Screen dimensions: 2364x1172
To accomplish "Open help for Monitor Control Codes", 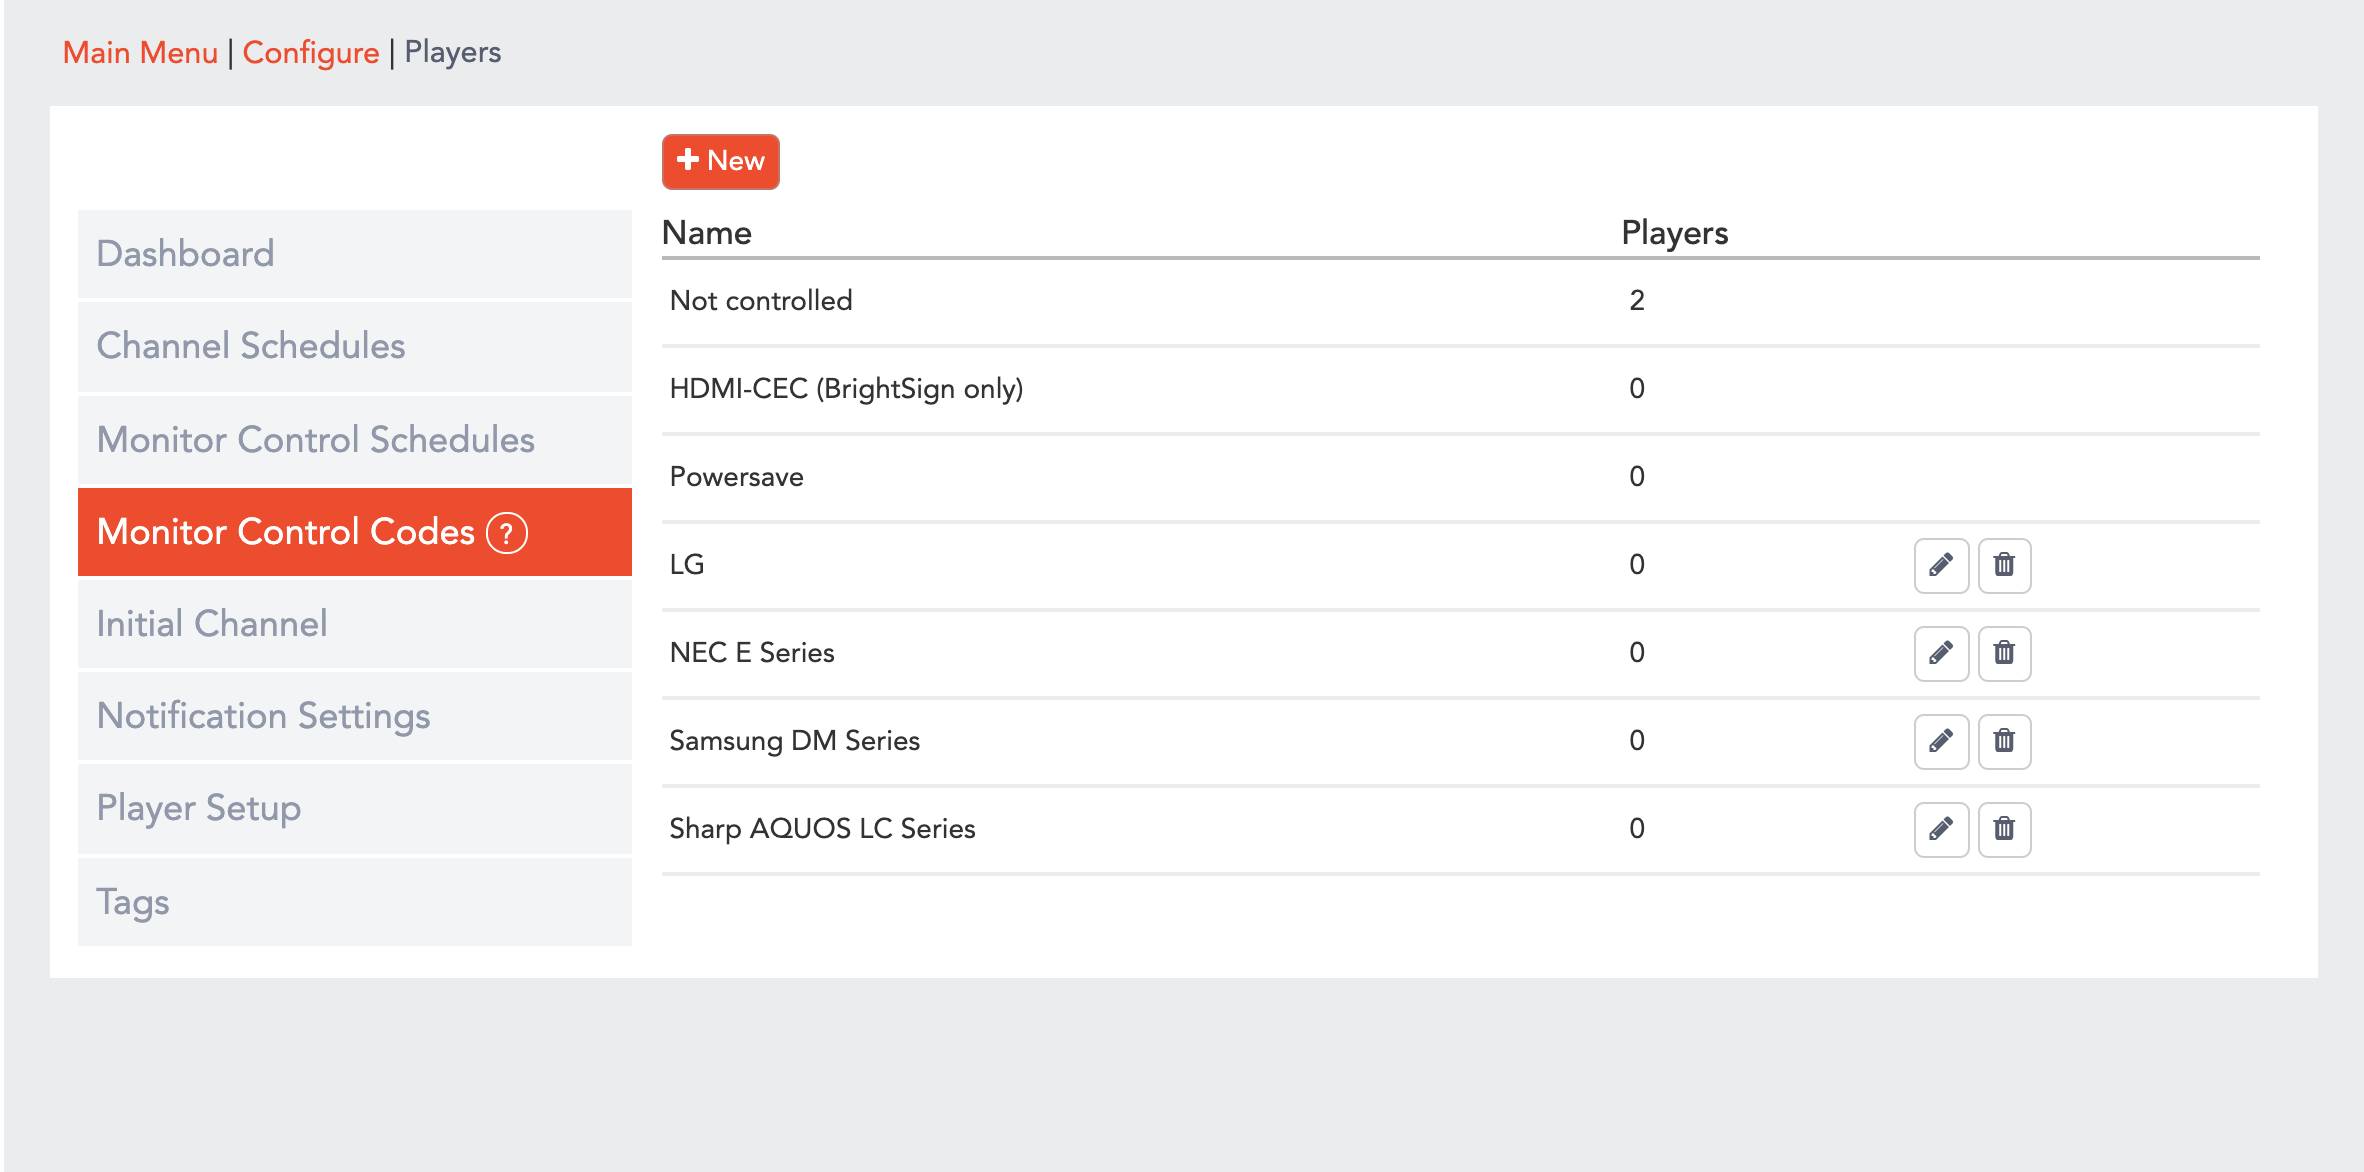I will pos(507,533).
